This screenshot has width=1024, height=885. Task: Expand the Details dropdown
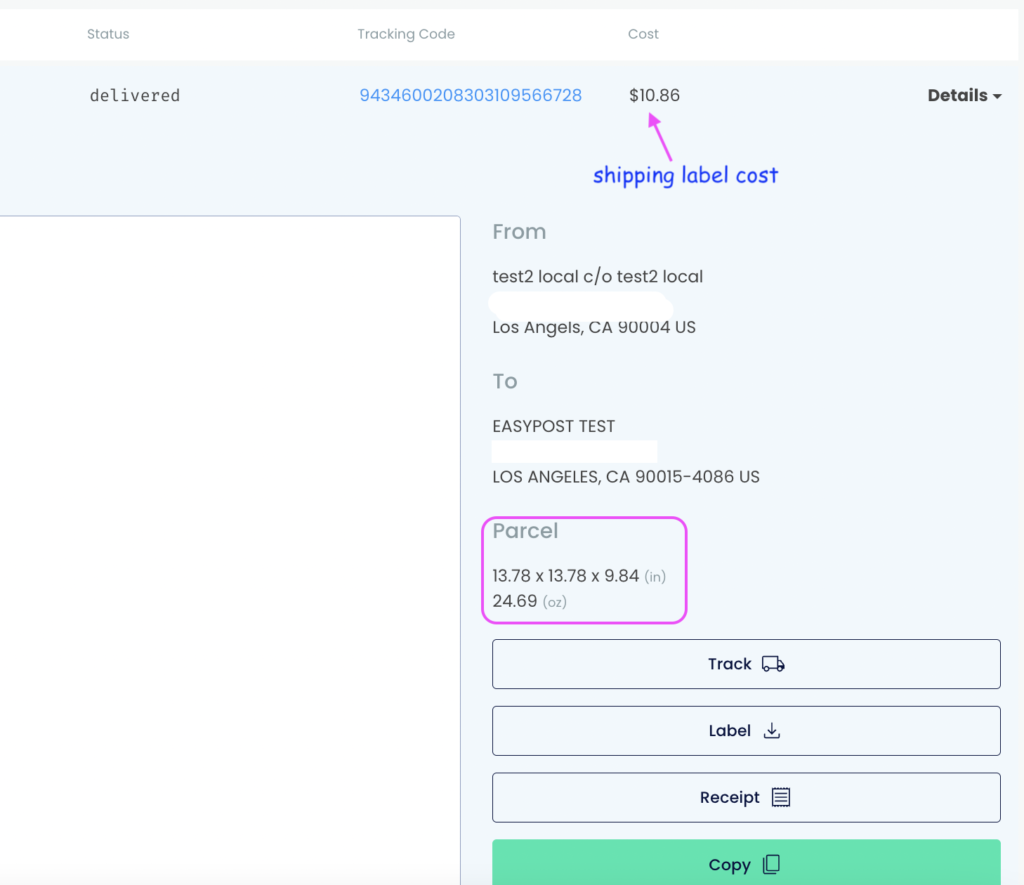coord(964,96)
